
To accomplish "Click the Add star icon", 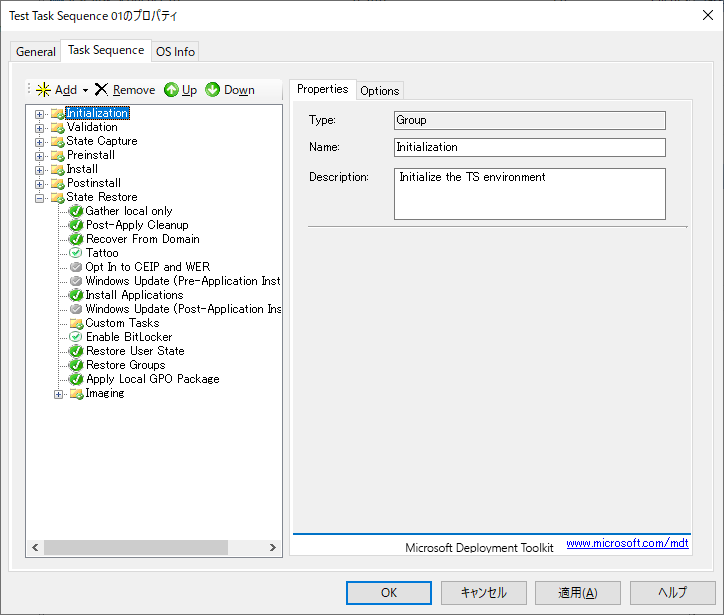I will pos(43,90).
